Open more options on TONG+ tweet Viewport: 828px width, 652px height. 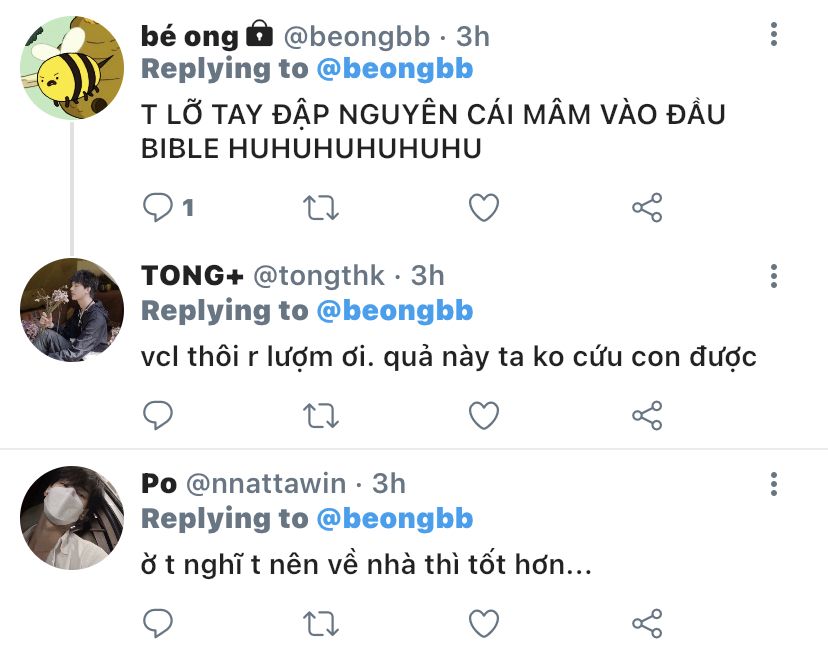click(774, 275)
